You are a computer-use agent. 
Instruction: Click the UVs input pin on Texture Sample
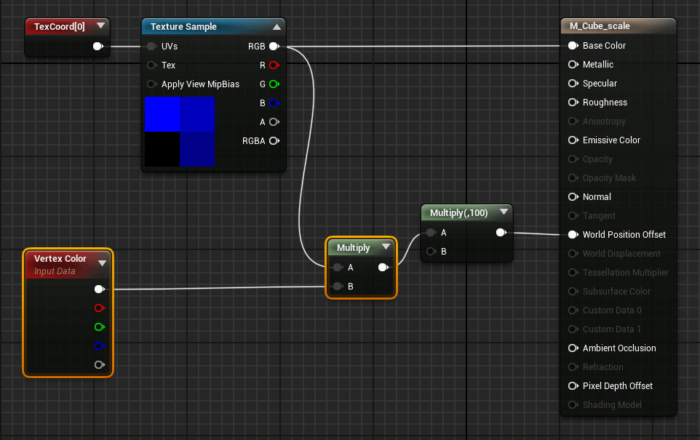152,46
